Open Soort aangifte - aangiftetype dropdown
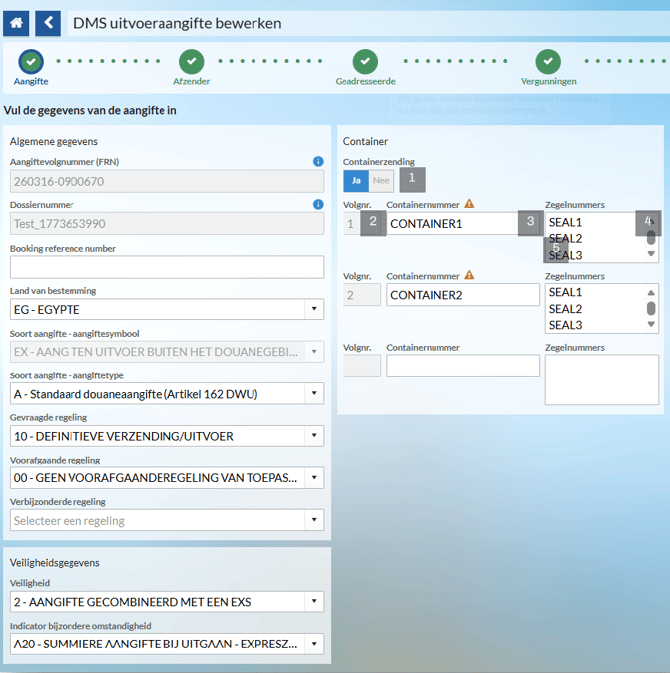This screenshot has height=673, width=670. coord(314,394)
